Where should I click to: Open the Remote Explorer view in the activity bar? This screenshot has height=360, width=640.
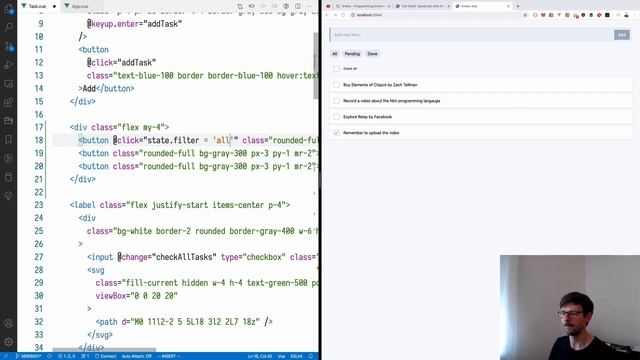(9, 84)
